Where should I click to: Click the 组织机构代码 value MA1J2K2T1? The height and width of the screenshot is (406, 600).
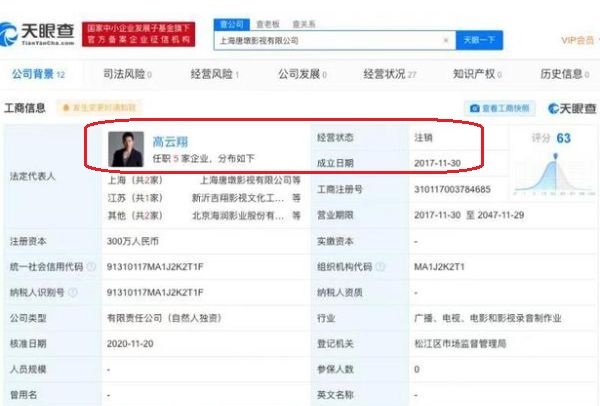tap(439, 267)
